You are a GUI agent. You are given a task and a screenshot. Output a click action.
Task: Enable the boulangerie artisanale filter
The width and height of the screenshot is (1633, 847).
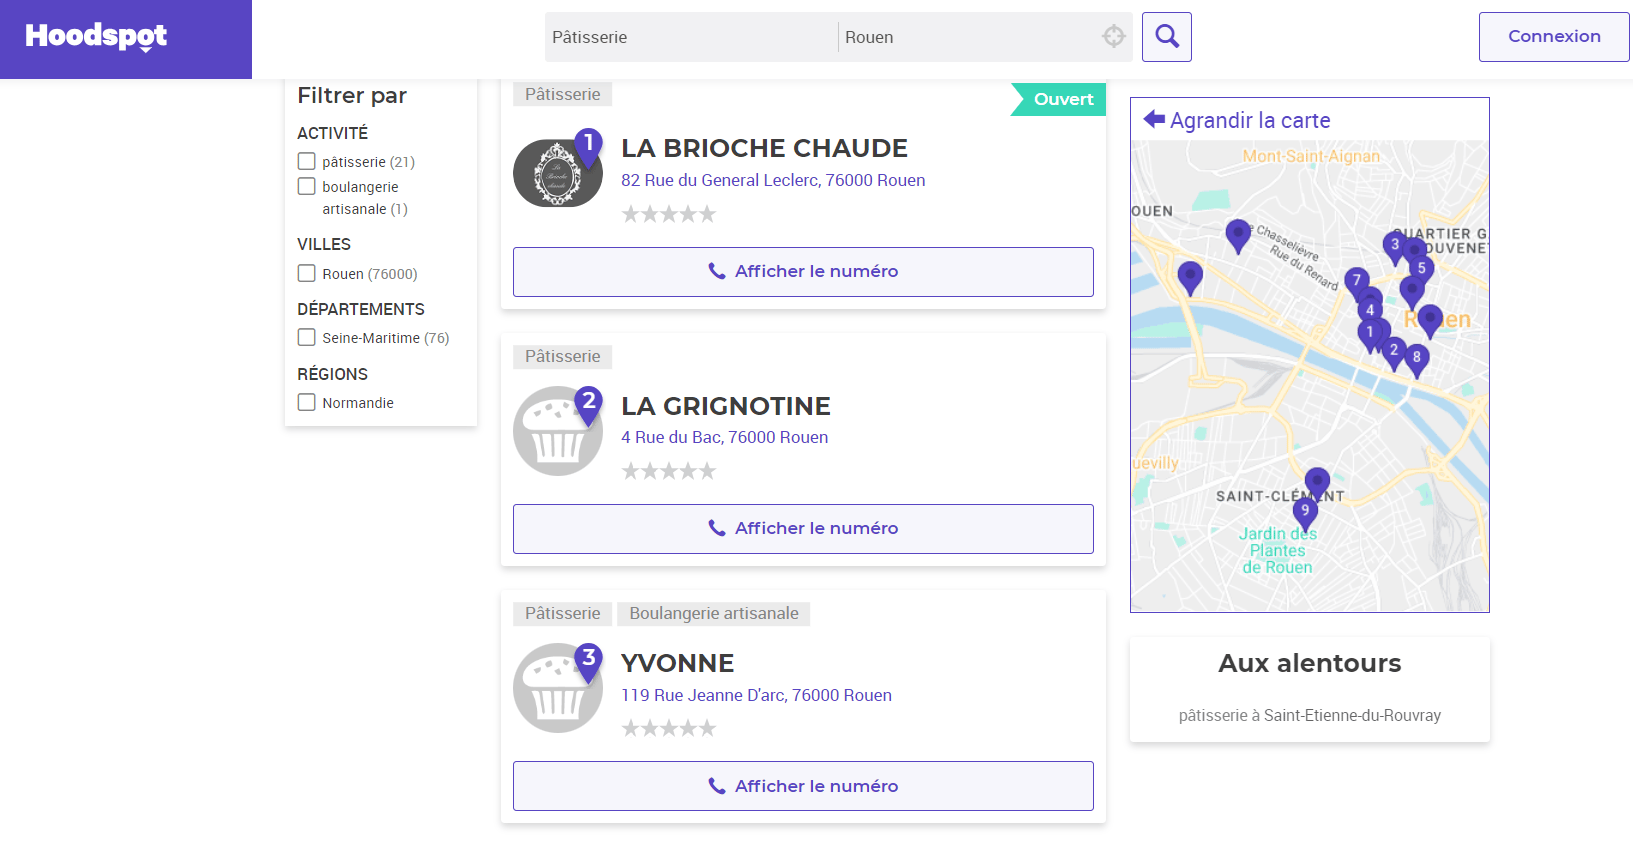(x=307, y=186)
